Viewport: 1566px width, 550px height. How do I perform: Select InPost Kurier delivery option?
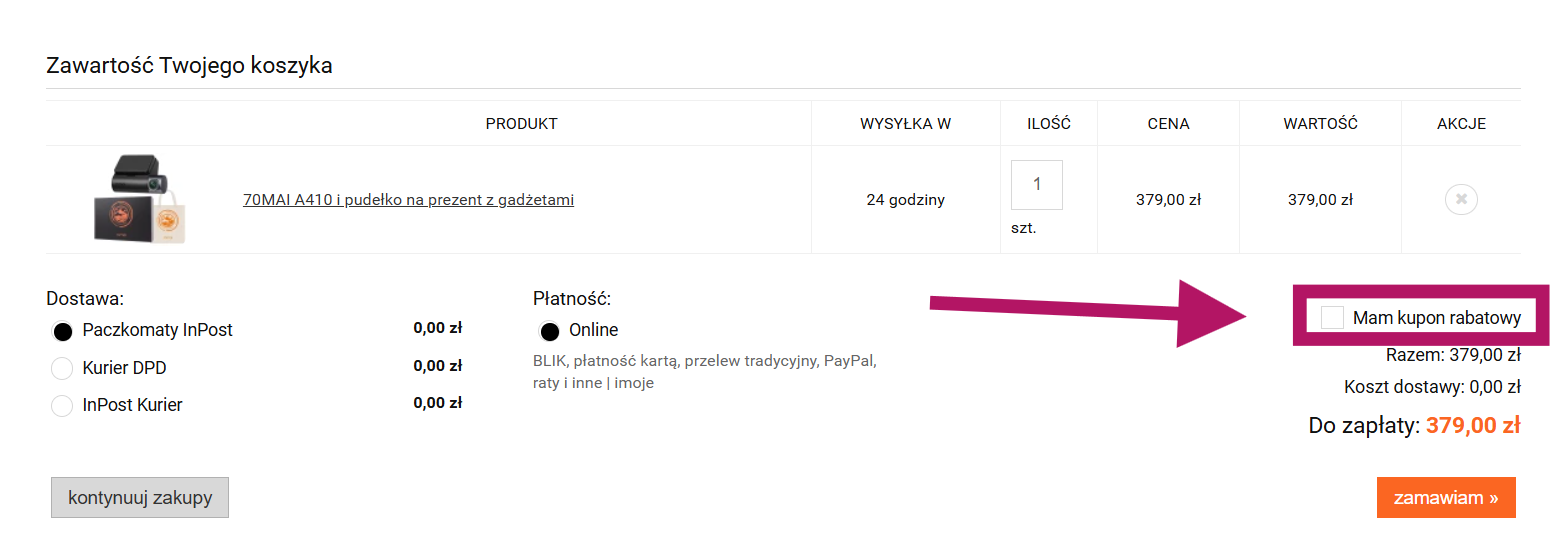click(62, 405)
